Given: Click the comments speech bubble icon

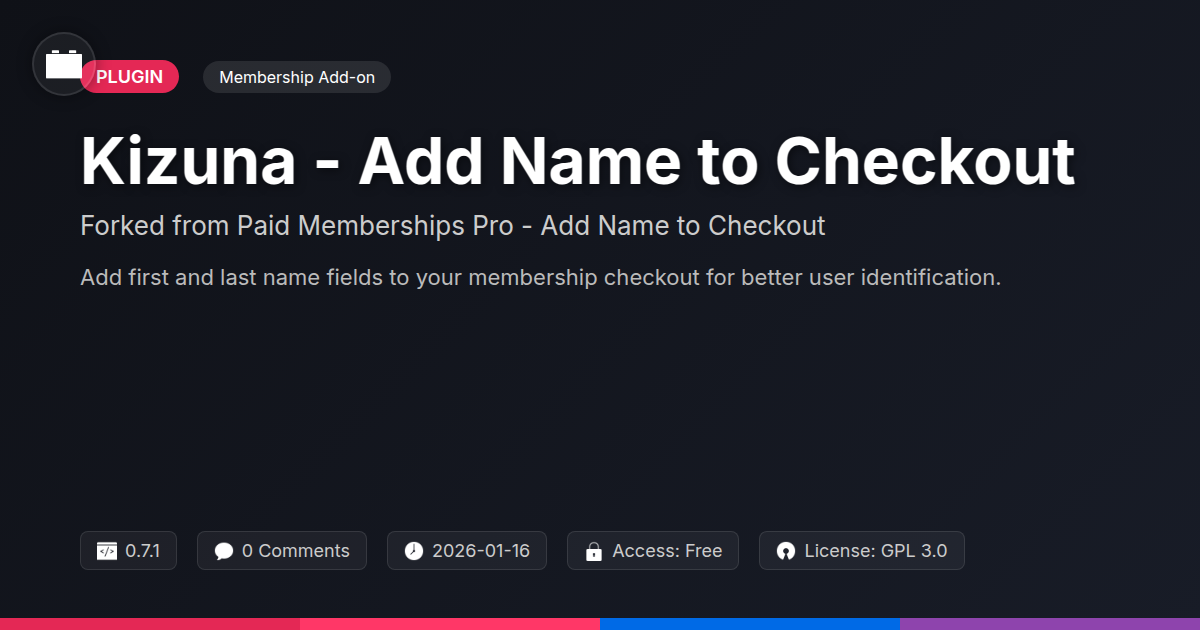Looking at the screenshot, I should click(224, 551).
